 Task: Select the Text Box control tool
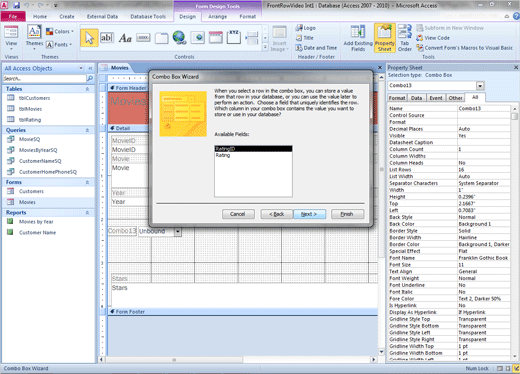(x=107, y=38)
